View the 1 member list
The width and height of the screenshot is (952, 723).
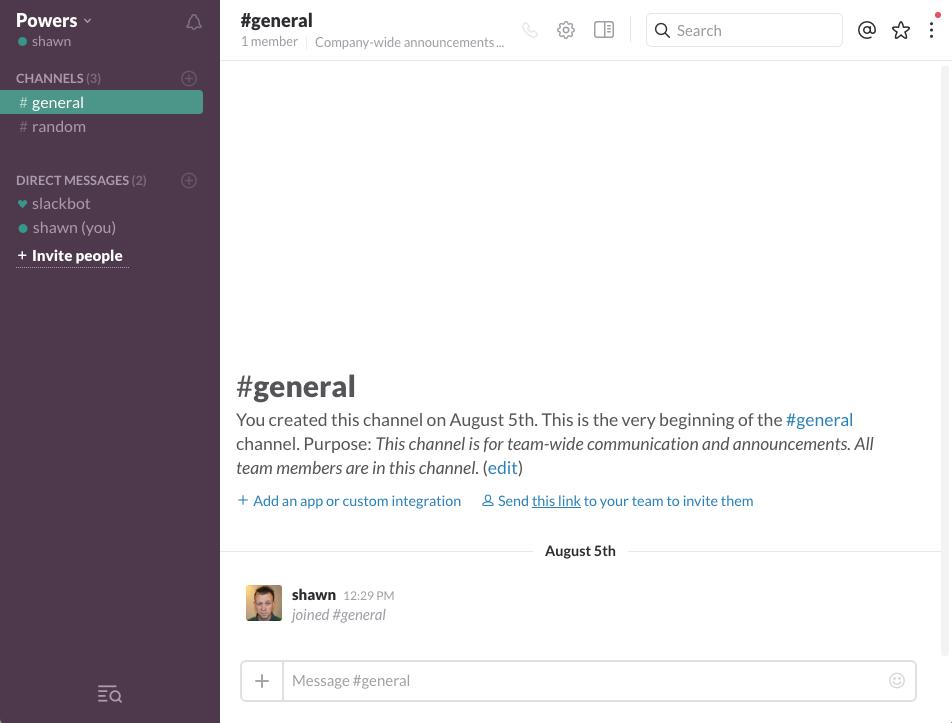269,42
